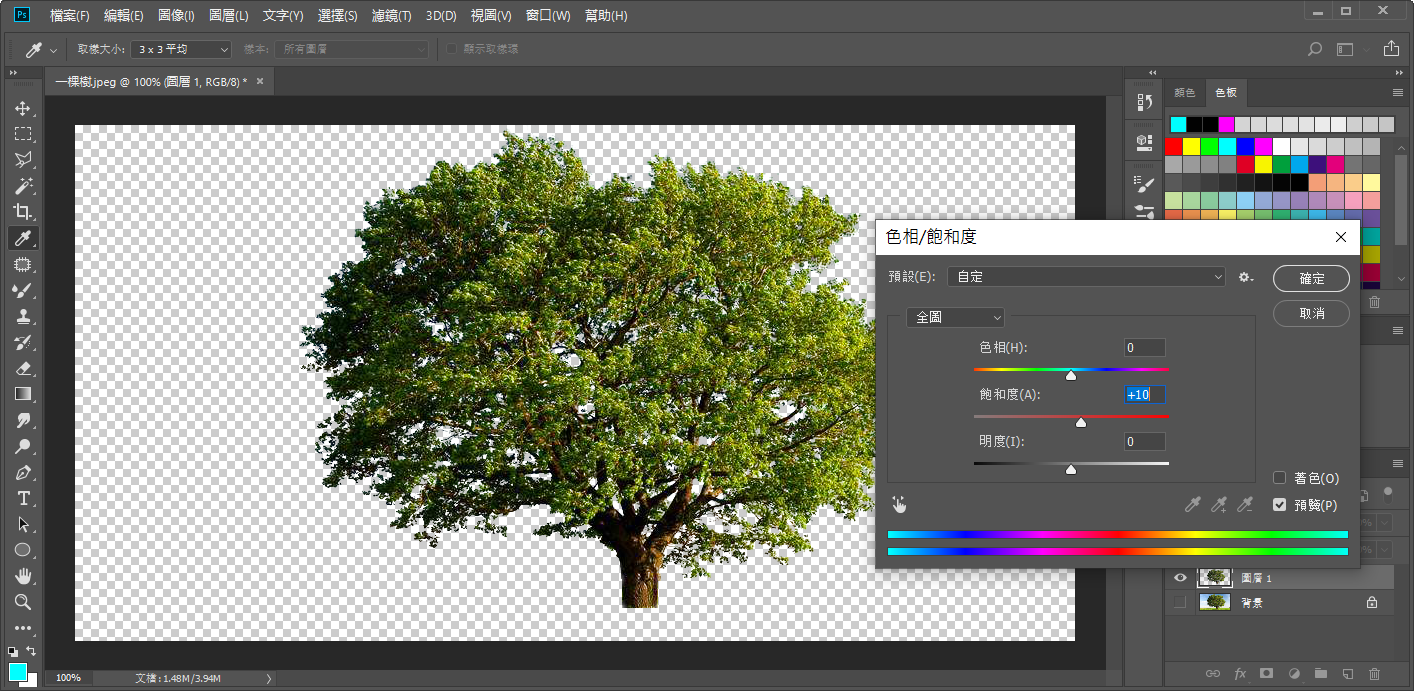Click the 飽和度 slider handle
The height and width of the screenshot is (691, 1414).
(1080, 423)
